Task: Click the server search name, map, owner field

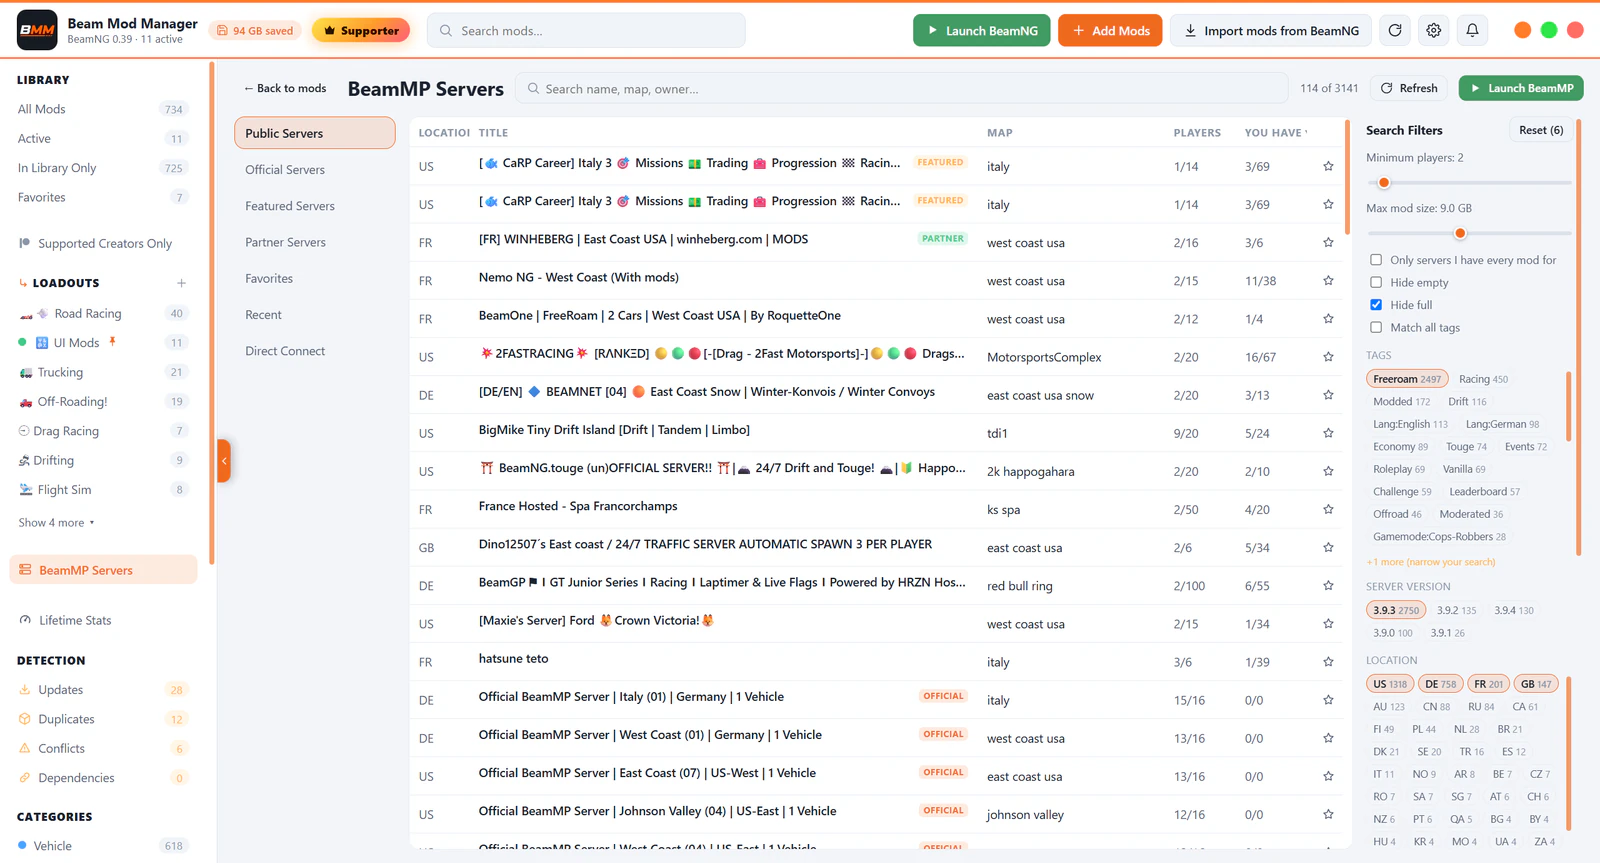Action: click(902, 89)
